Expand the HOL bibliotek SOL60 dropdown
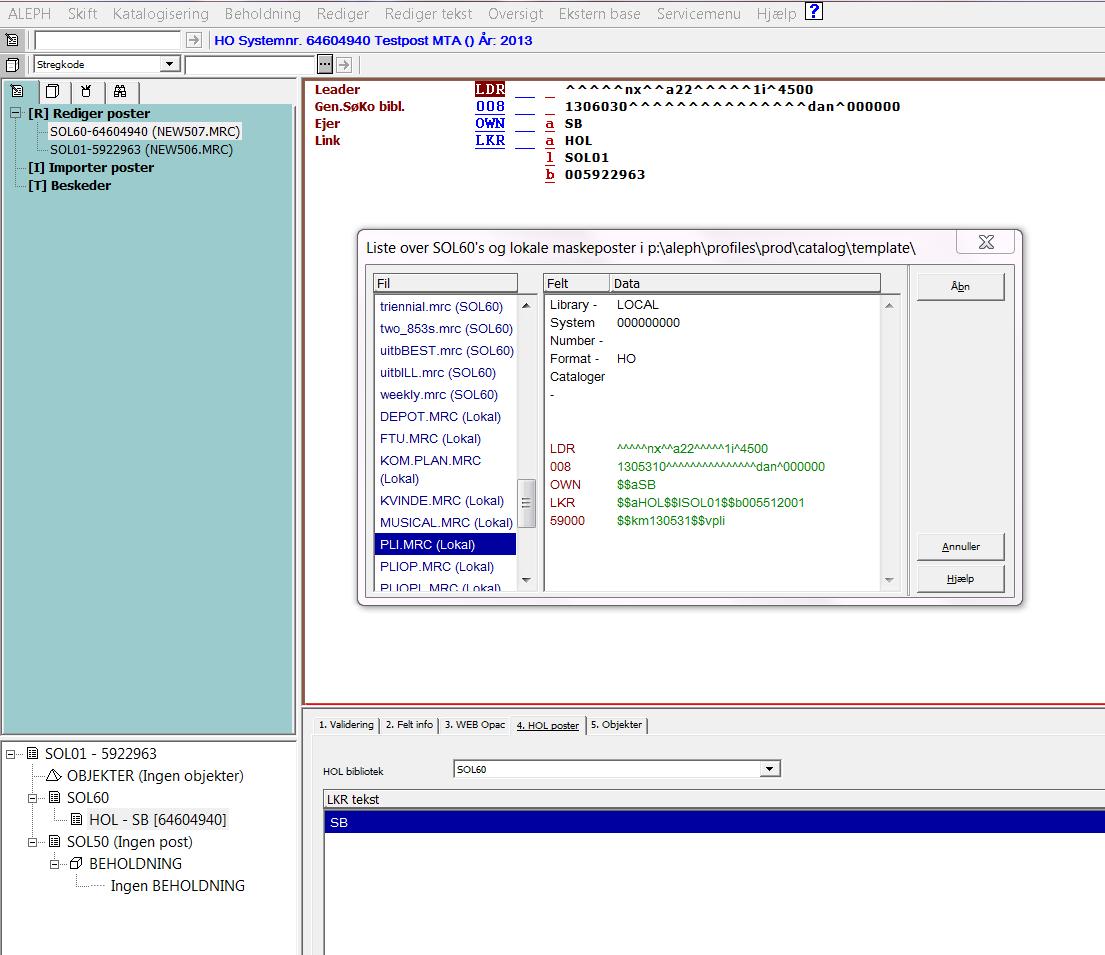 pos(769,769)
